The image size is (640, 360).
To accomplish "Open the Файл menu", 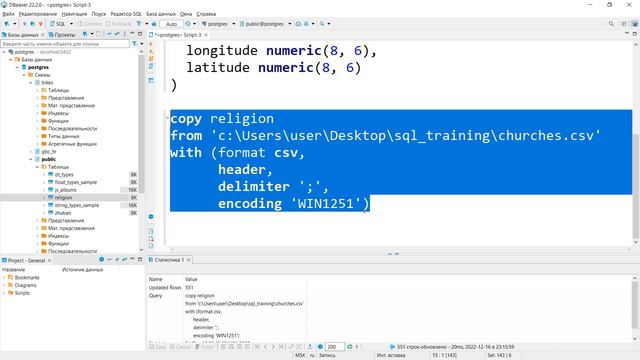I will pyautogui.click(x=8, y=14).
